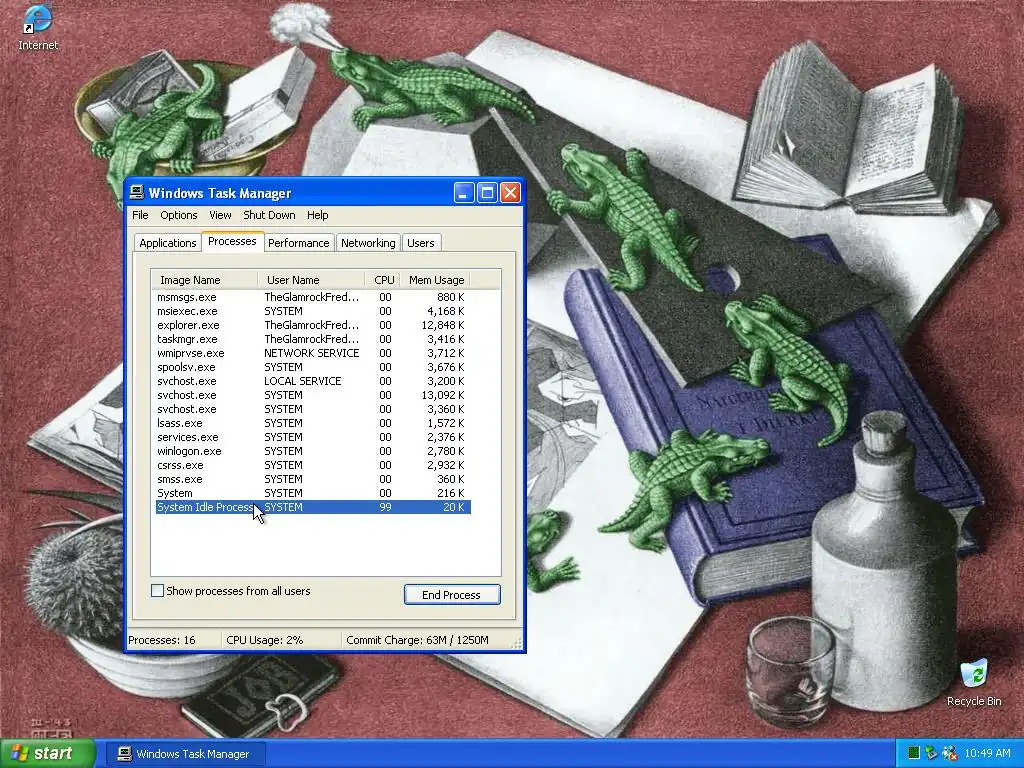
Task: Open the Help menu
Action: (x=317, y=215)
